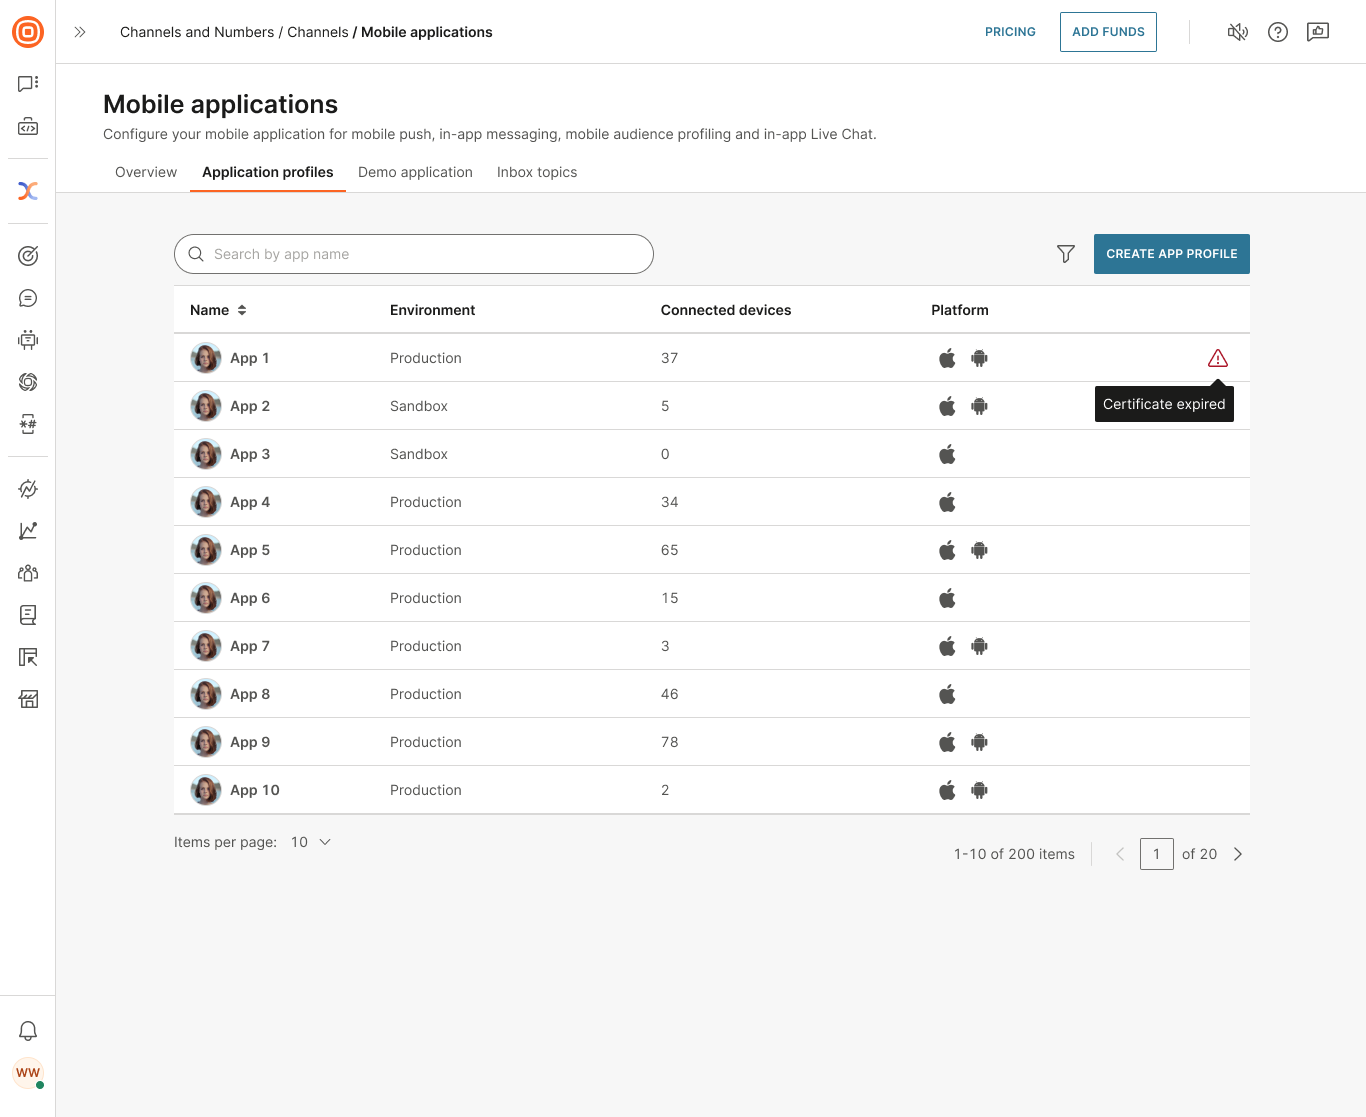The width and height of the screenshot is (1366, 1117).
Task: Open the filter icon above the table
Action: (x=1065, y=254)
